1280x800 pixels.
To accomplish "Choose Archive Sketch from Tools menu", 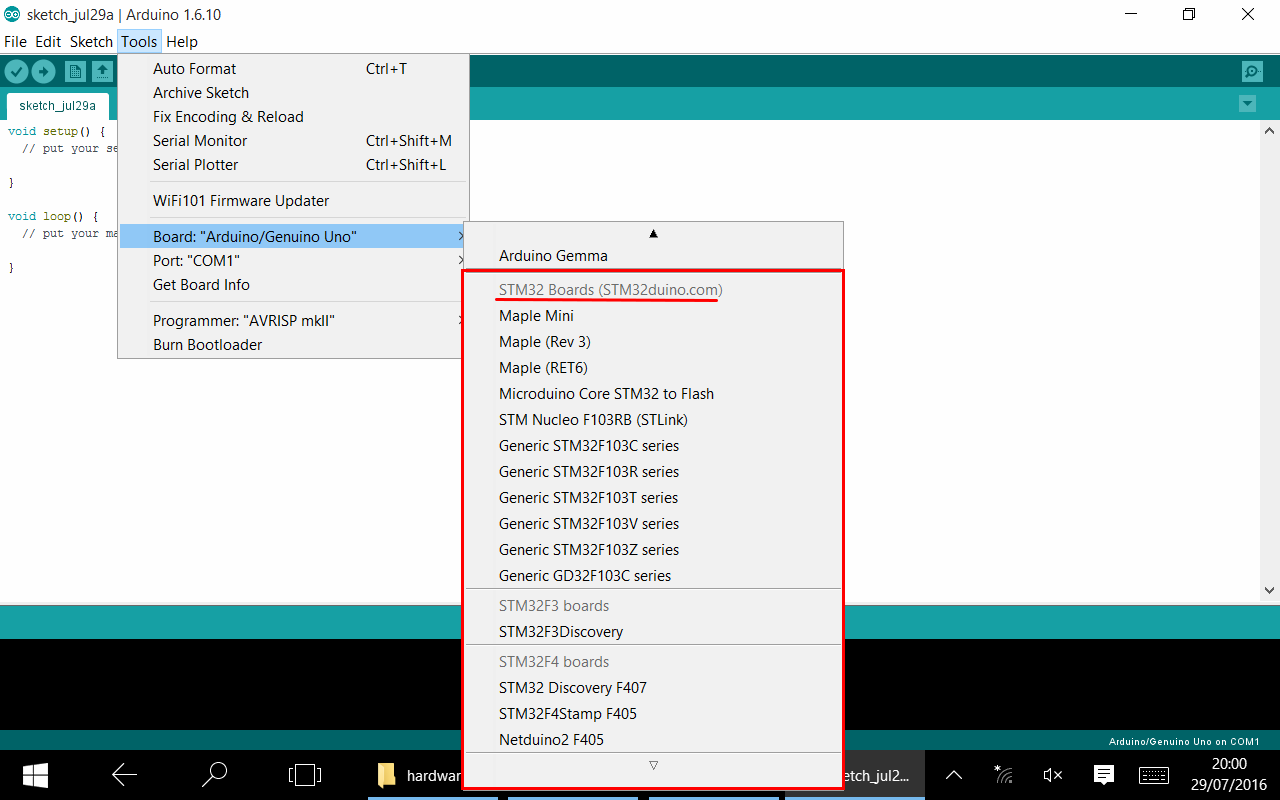I will coord(293,93).
